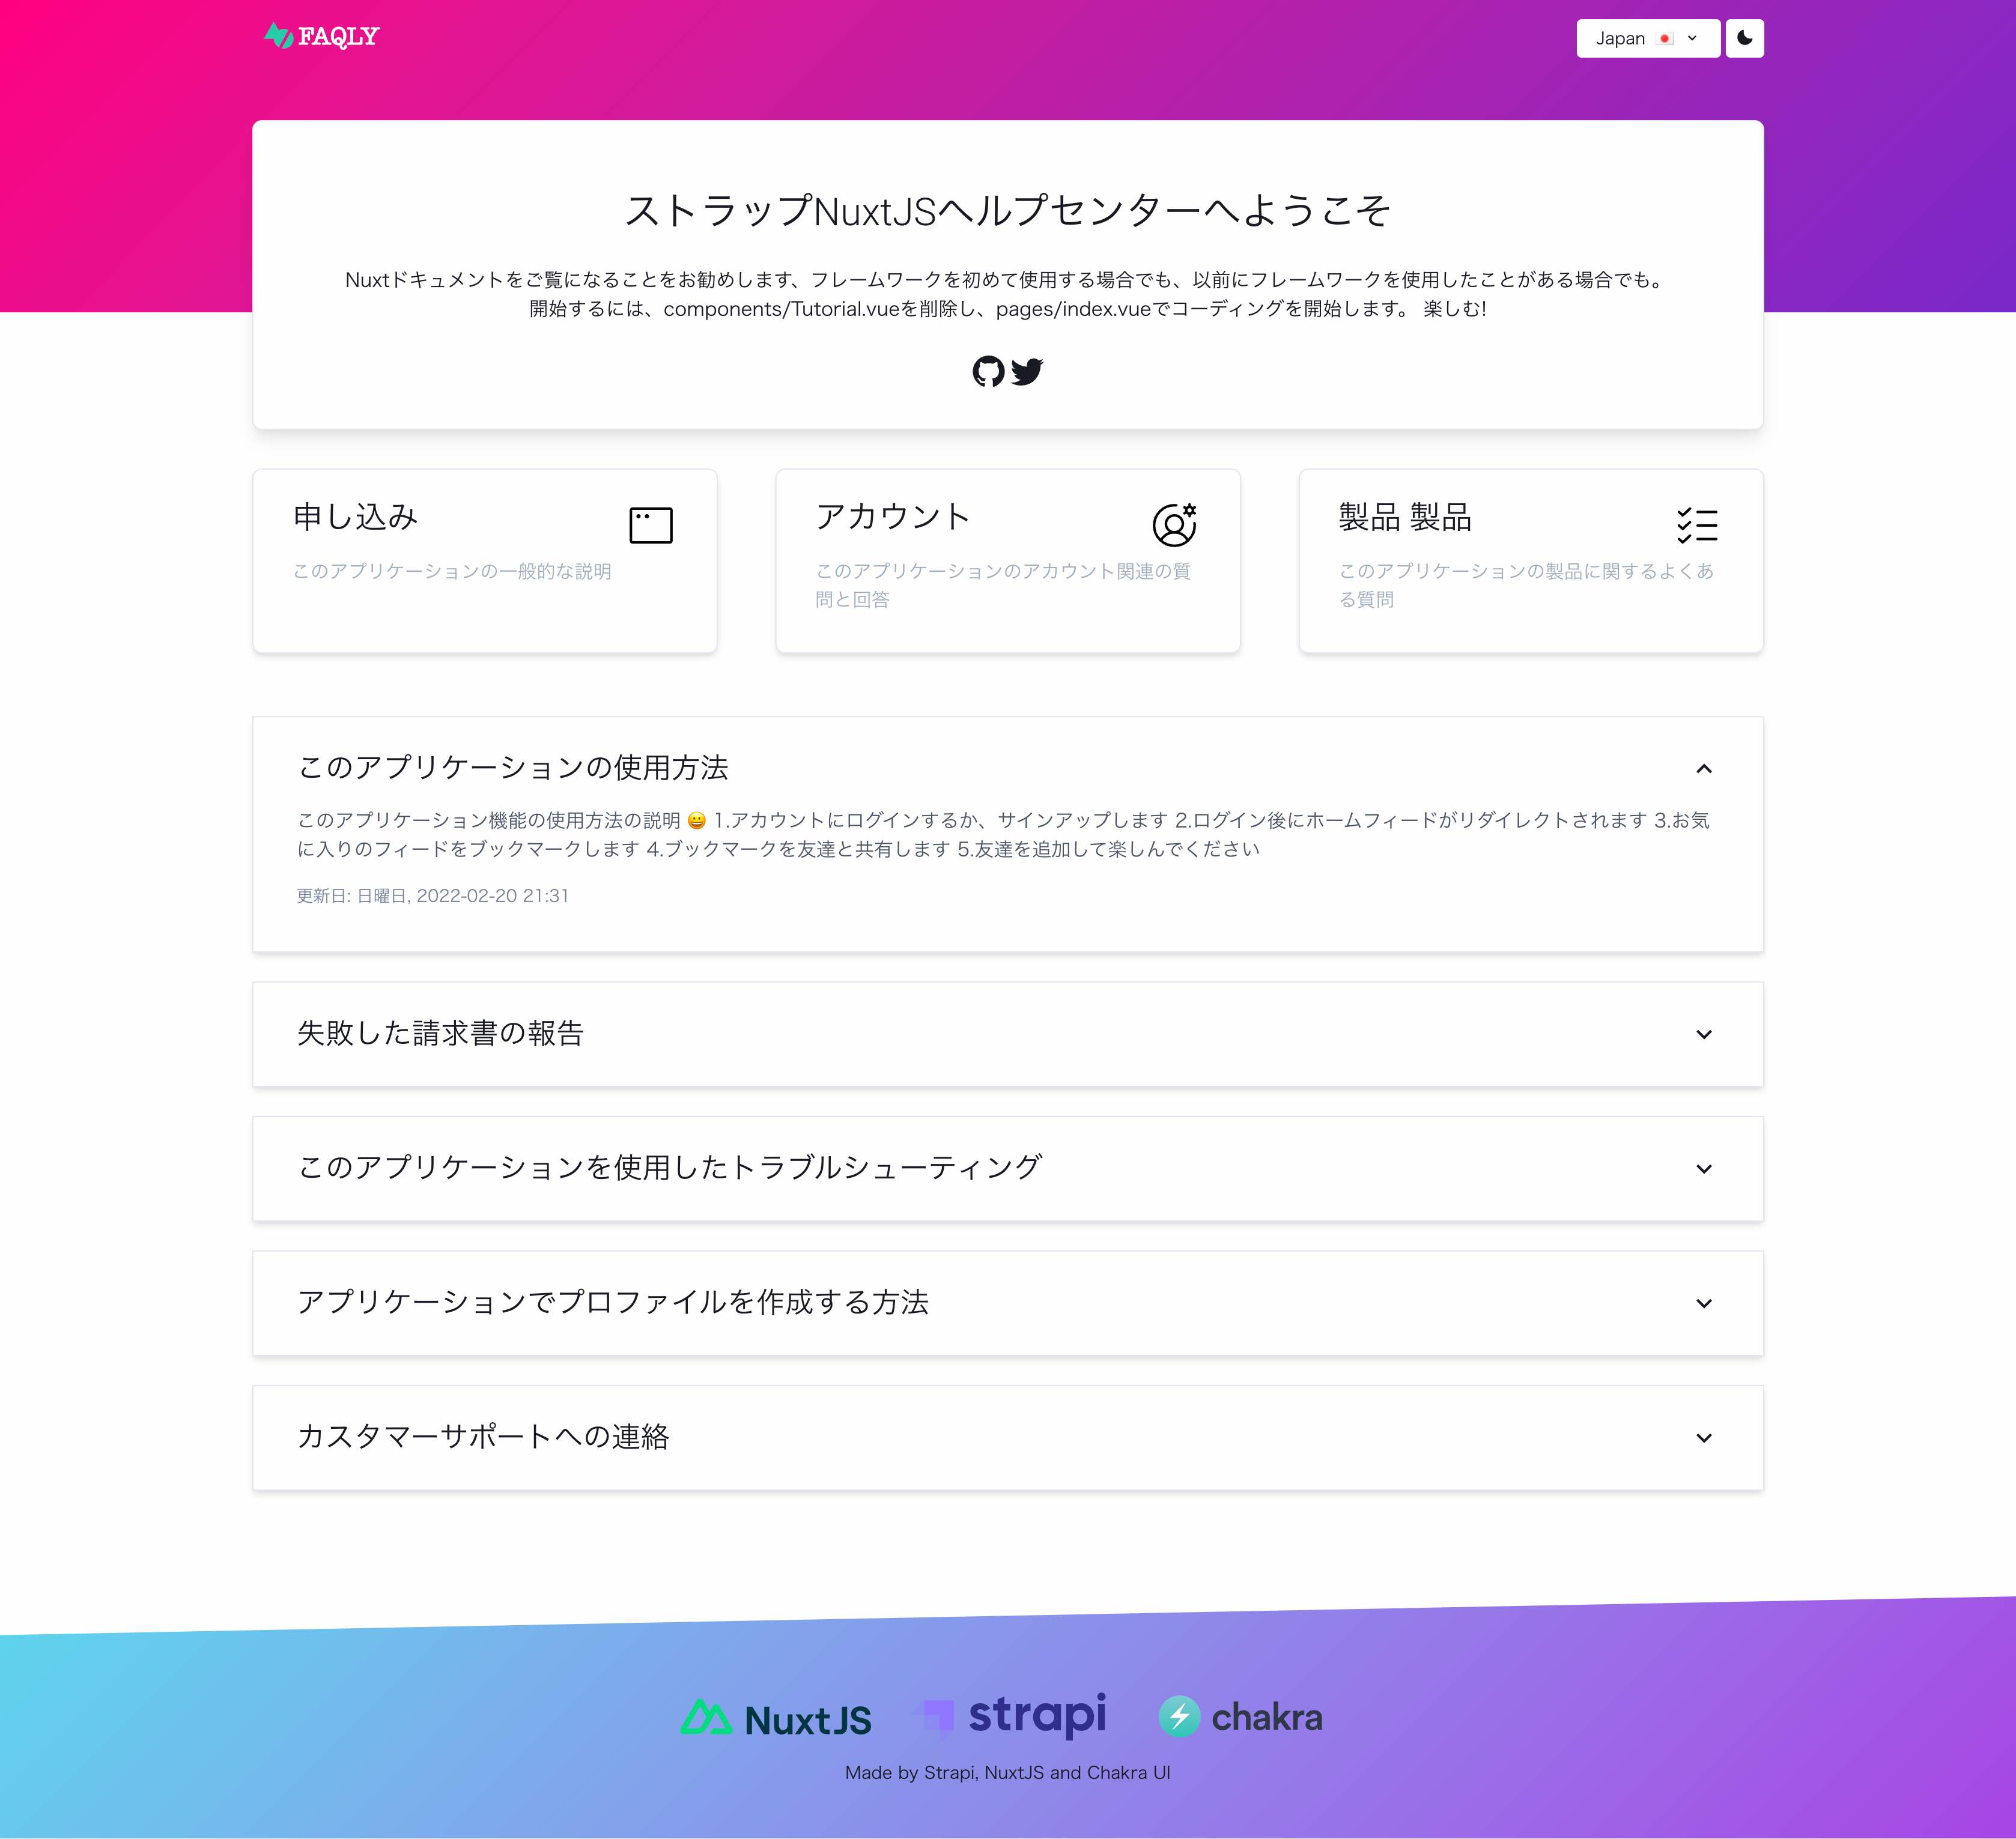Toggle dark mode moon icon
Image resolution: width=2016 pixels, height=1839 pixels.
[x=1744, y=37]
